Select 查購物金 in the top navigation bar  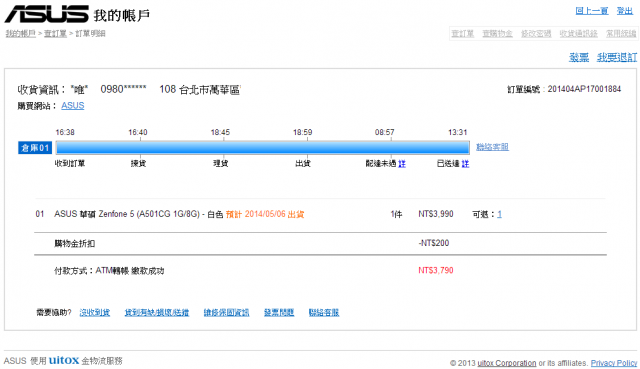[497, 33]
